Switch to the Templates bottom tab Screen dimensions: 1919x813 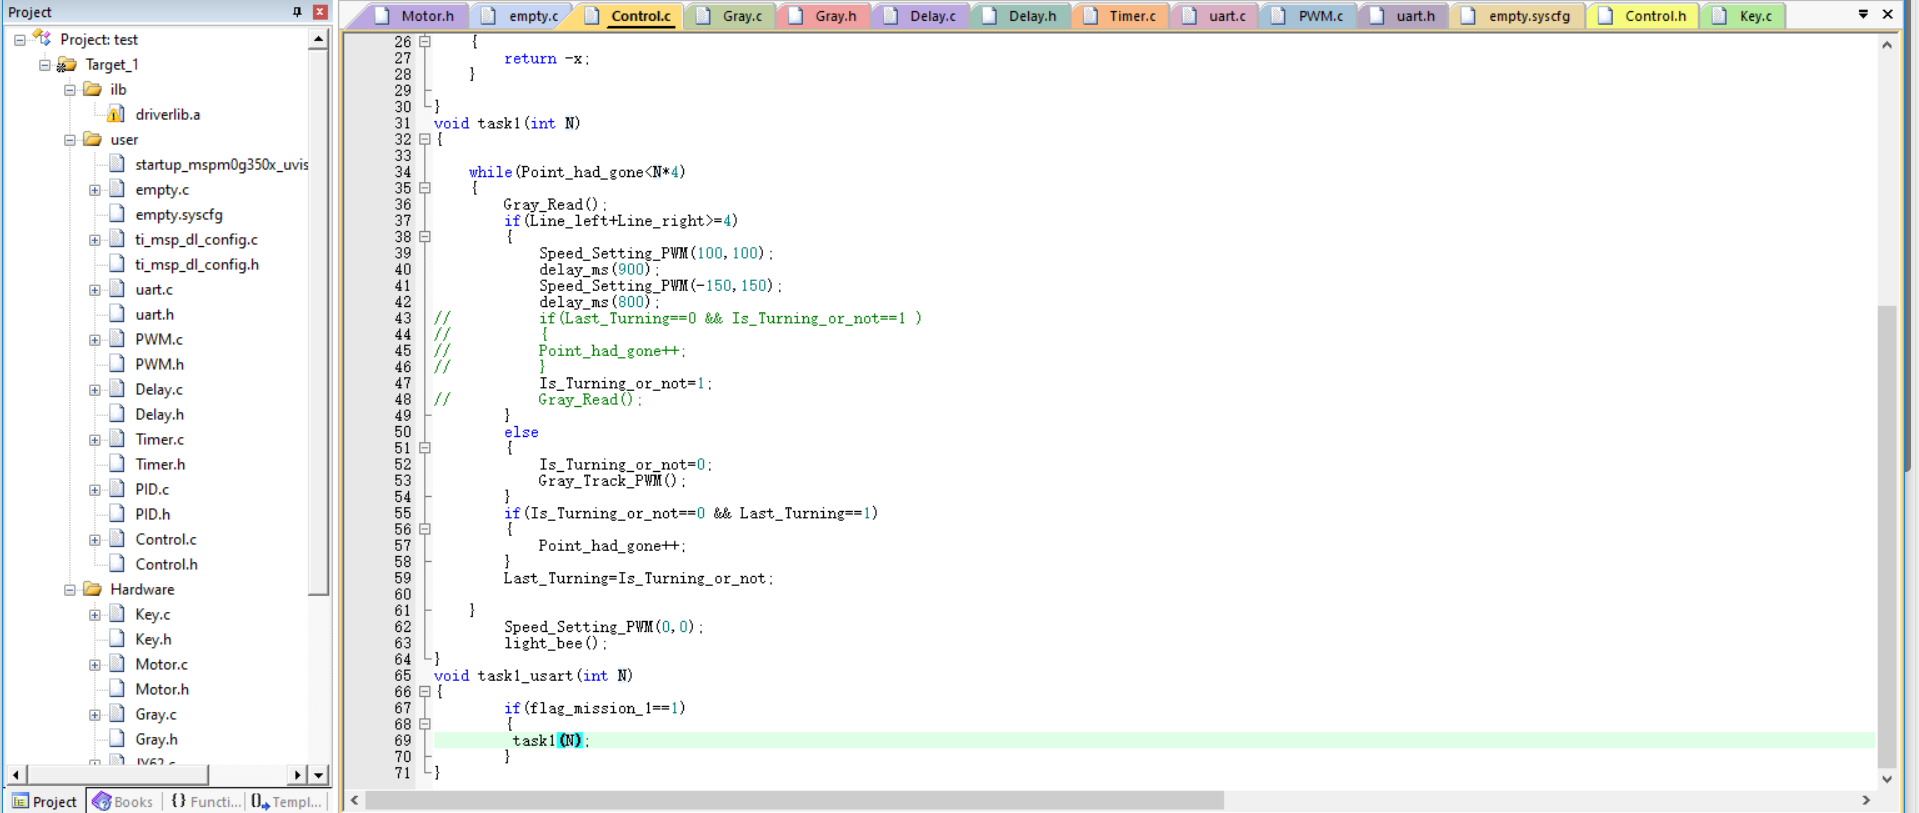point(287,802)
